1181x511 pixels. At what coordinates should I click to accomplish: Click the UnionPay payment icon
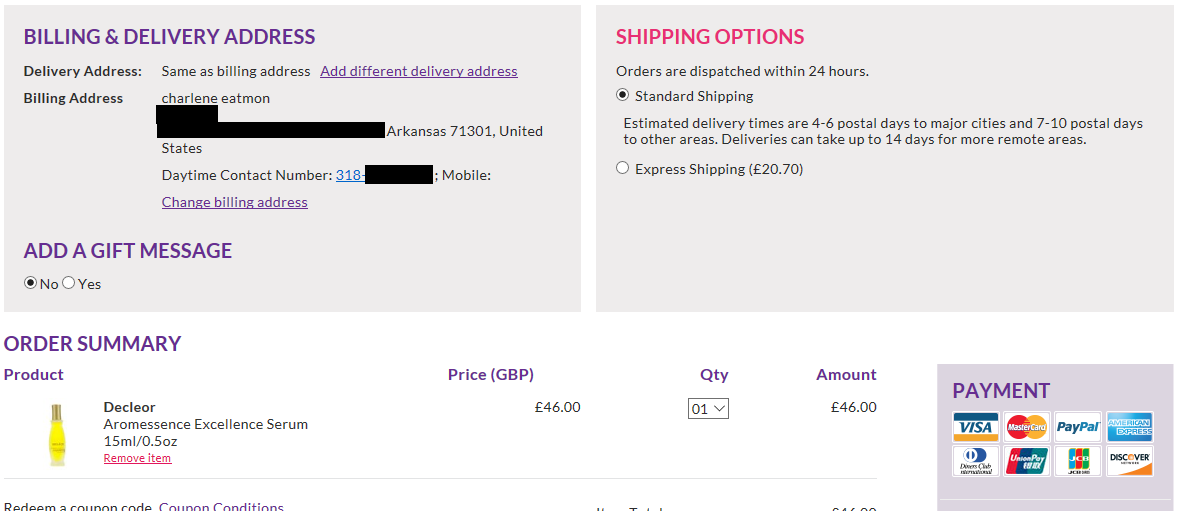coord(1026,461)
